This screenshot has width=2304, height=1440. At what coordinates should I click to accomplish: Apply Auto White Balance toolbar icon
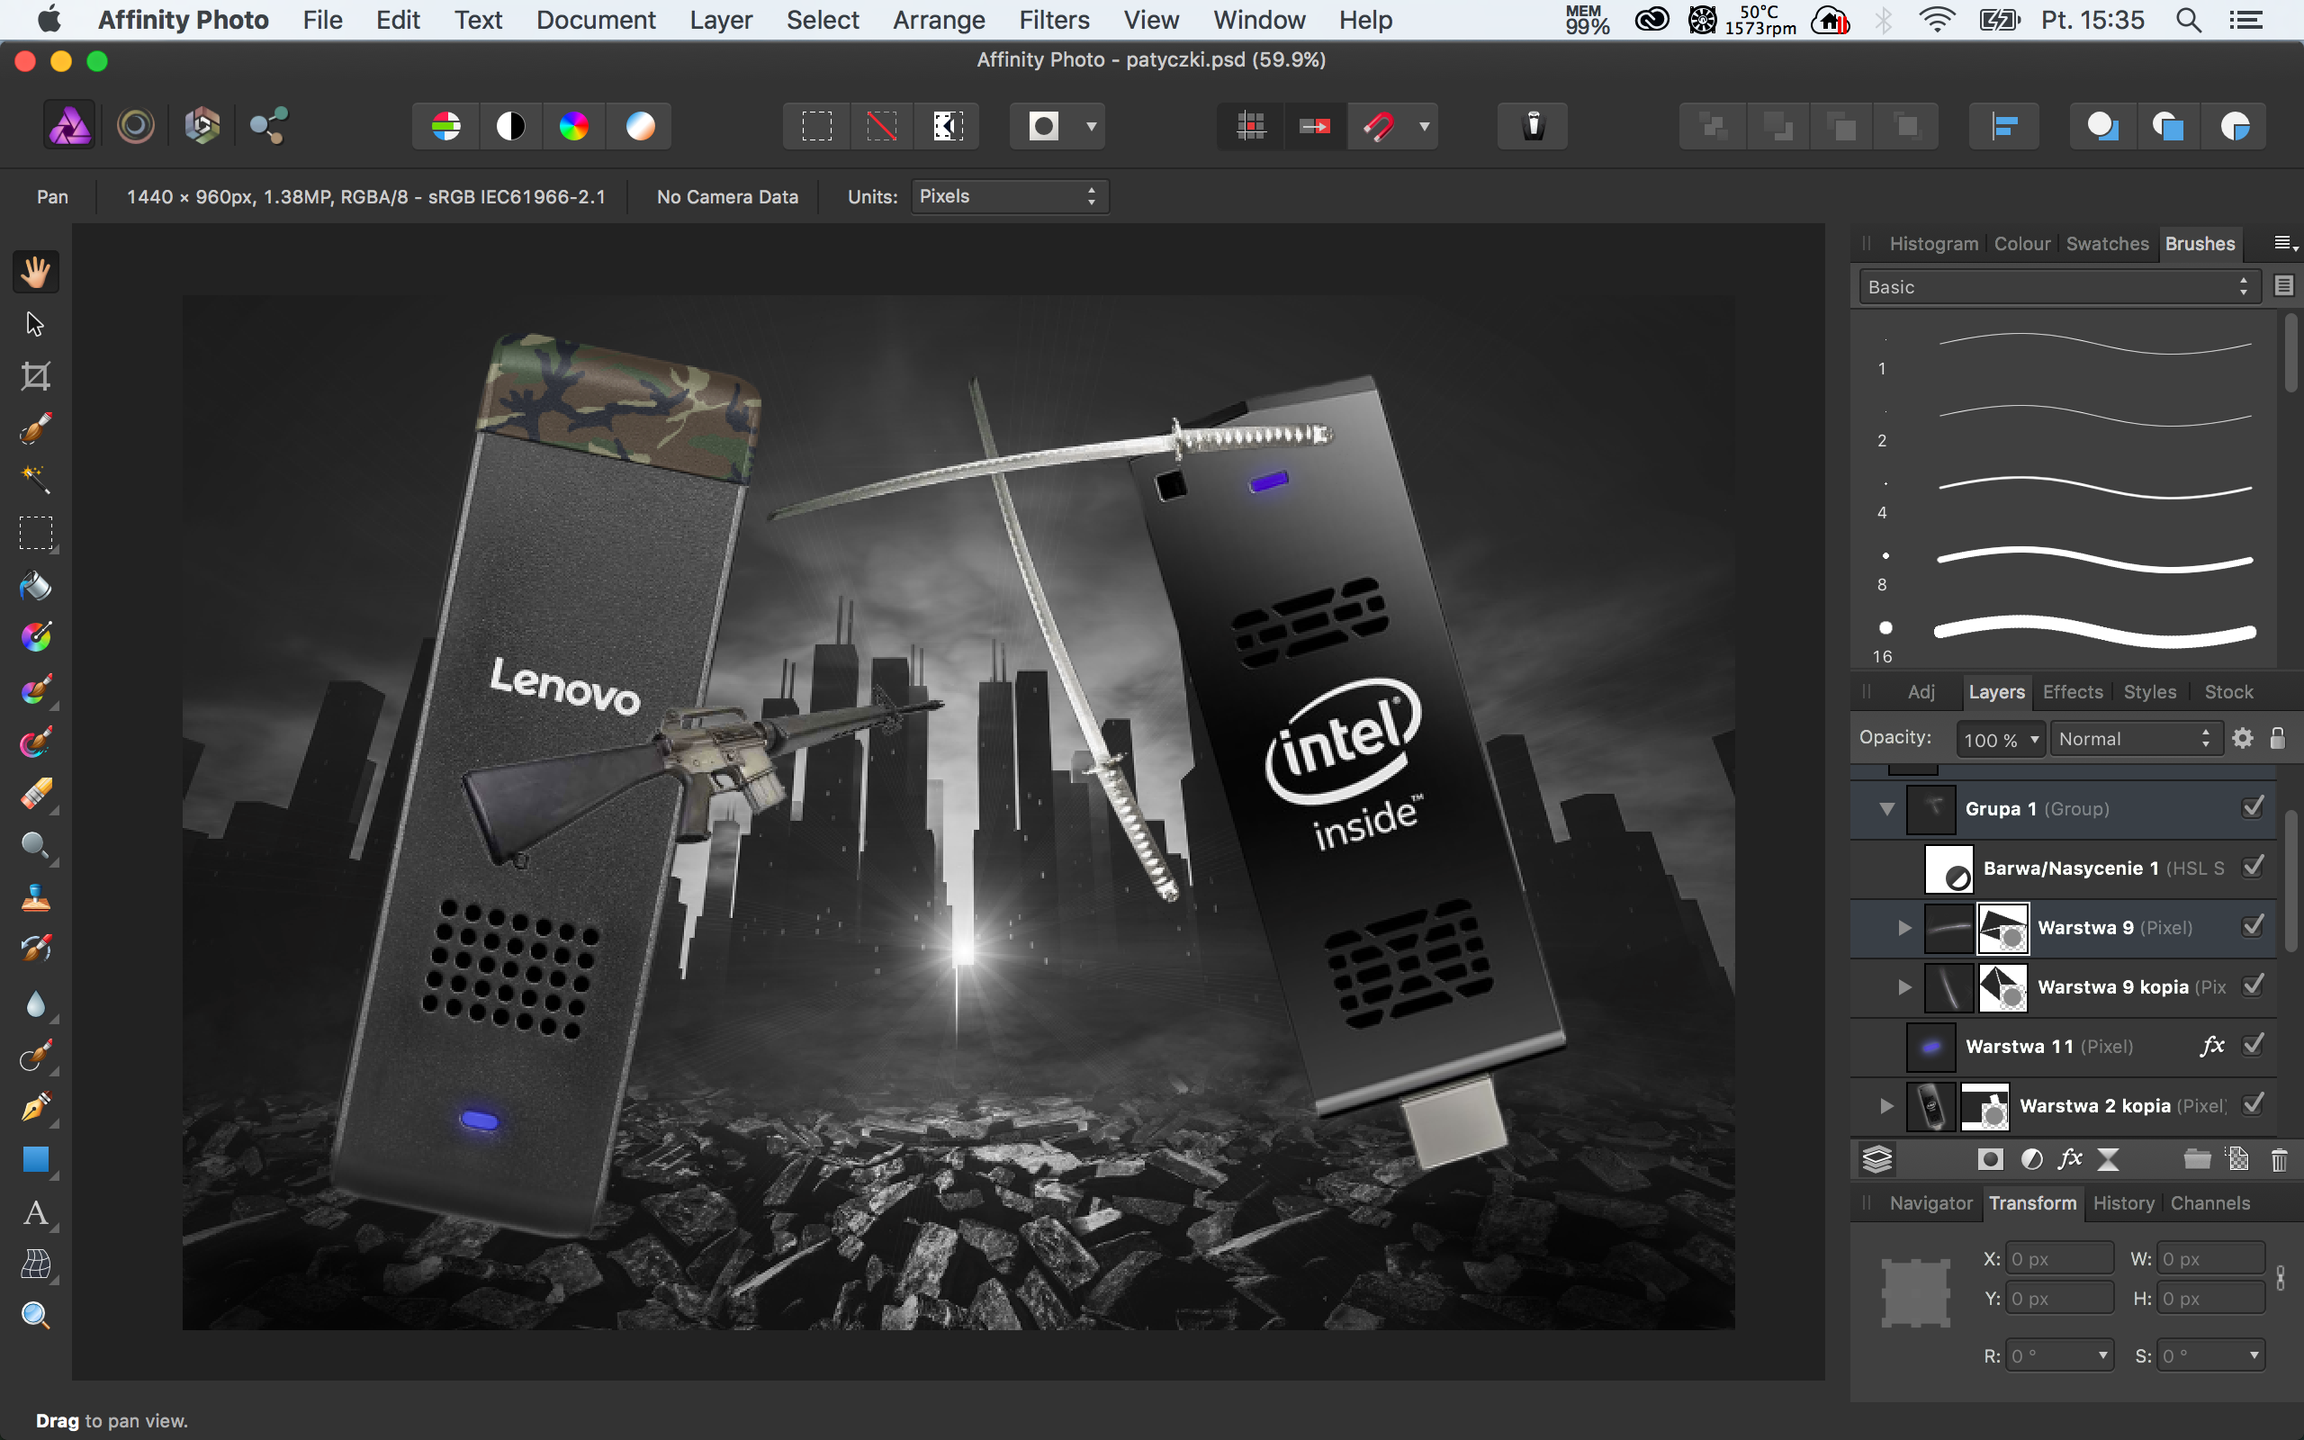tap(640, 126)
